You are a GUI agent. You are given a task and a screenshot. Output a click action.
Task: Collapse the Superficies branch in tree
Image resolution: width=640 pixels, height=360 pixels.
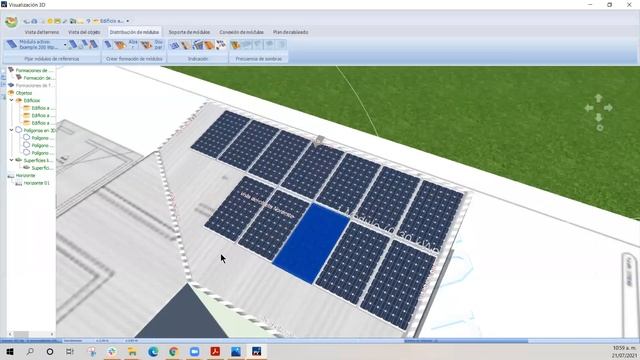[x=11, y=160]
